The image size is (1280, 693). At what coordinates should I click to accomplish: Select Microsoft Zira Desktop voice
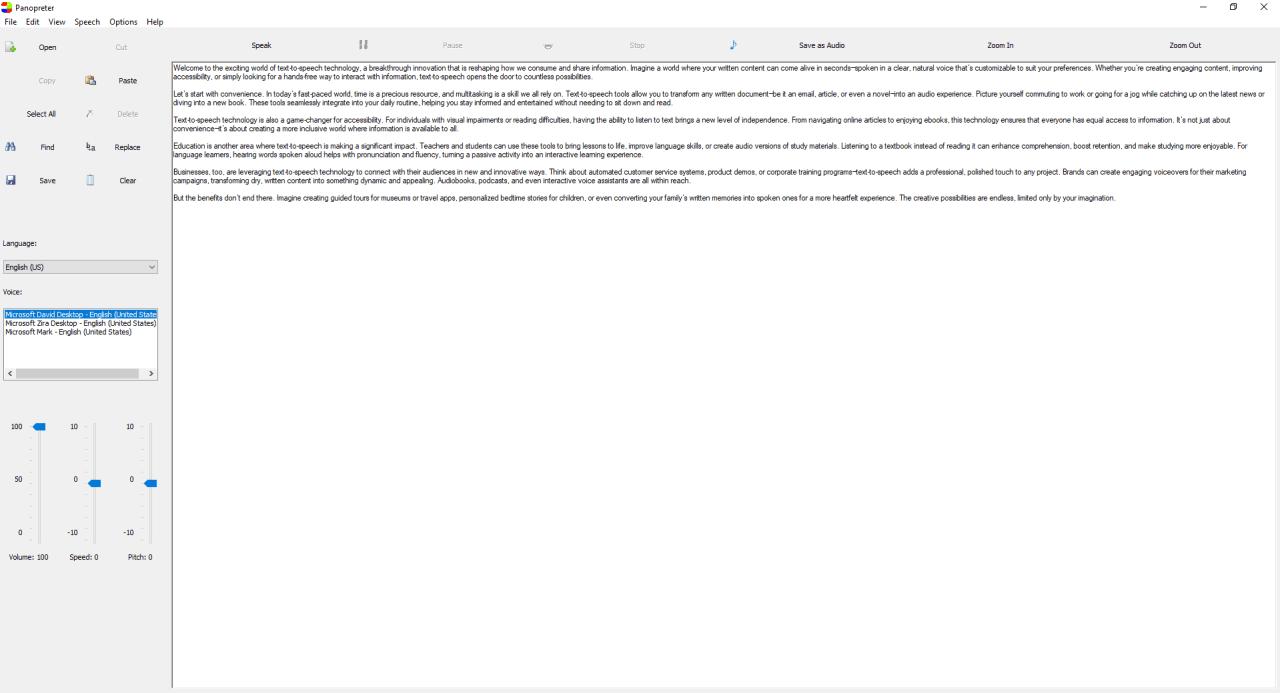pos(81,323)
